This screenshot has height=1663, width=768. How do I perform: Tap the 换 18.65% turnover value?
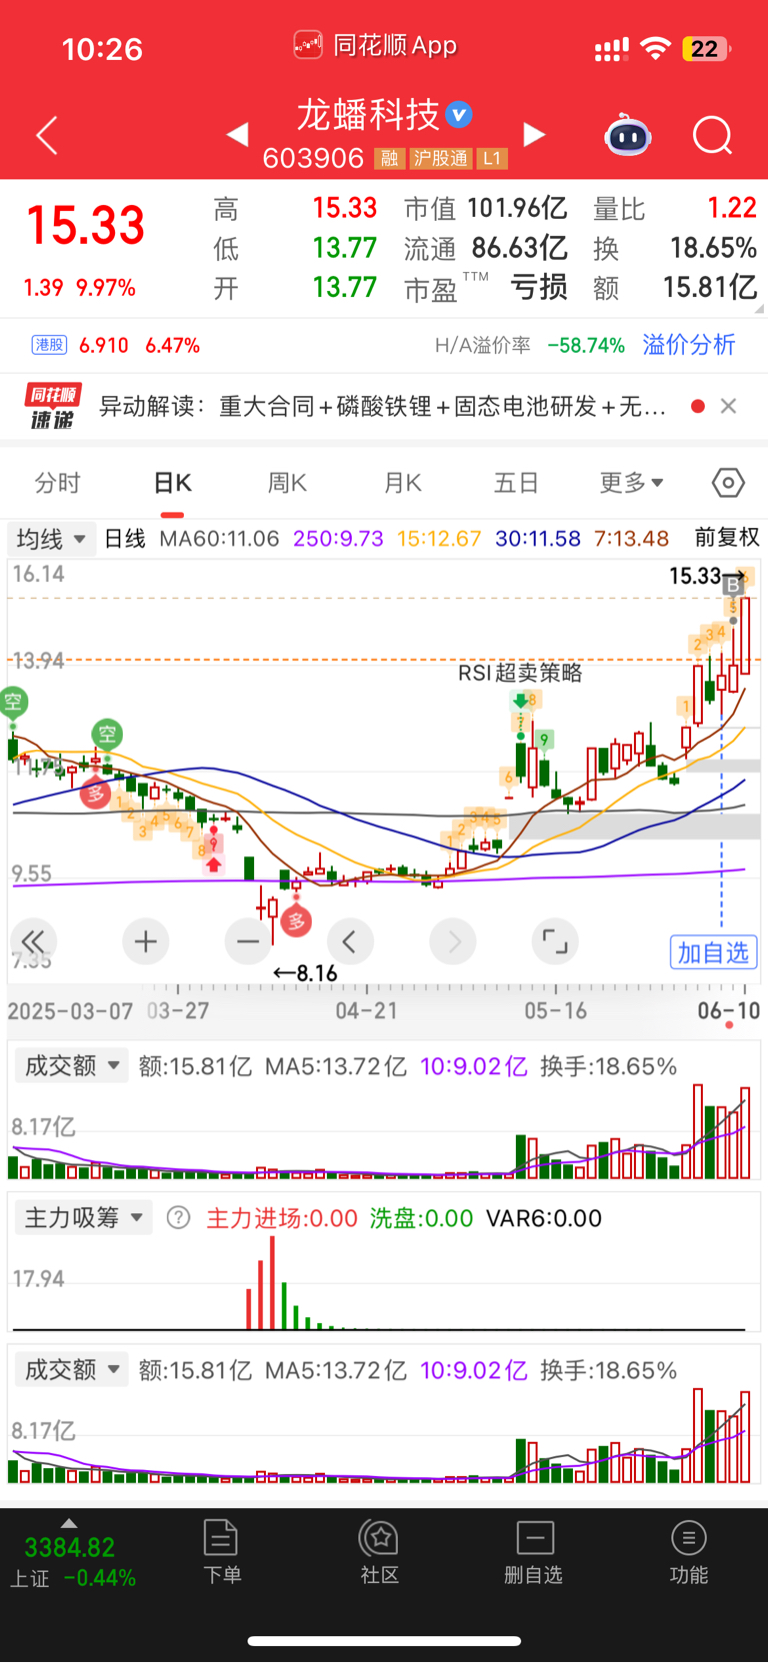coord(675,248)
